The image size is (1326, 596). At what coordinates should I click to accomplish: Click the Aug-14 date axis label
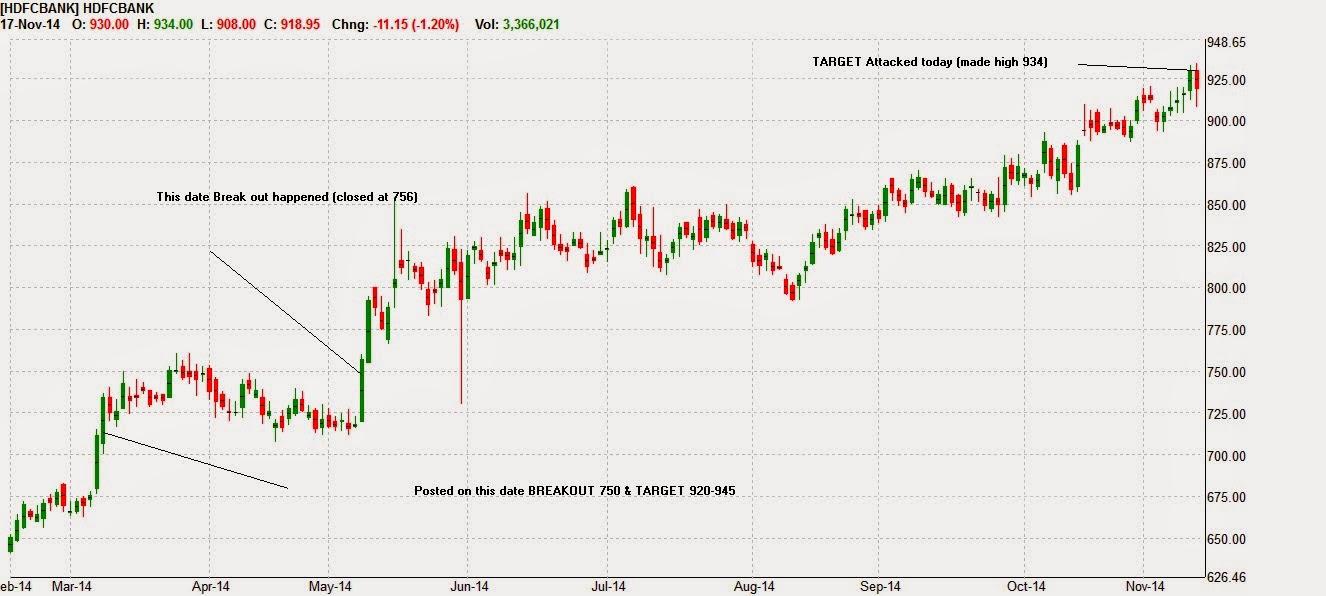pos(754,587)
